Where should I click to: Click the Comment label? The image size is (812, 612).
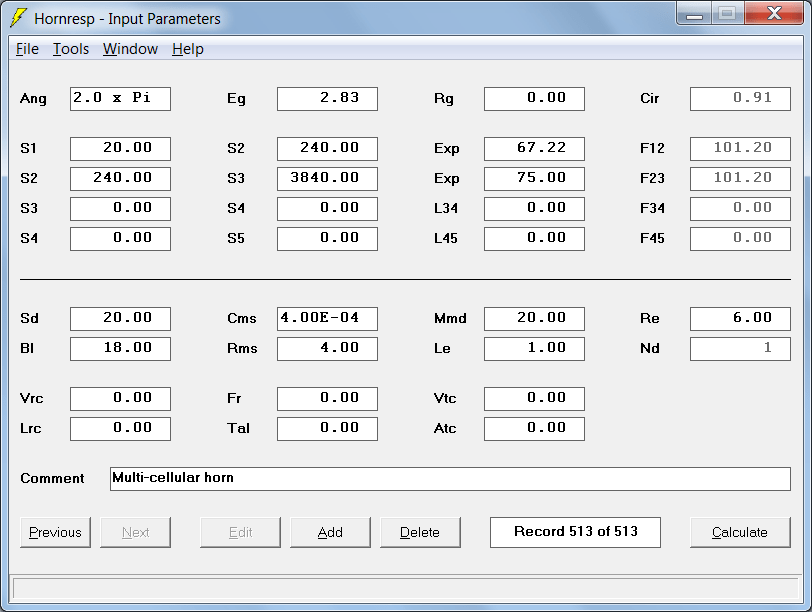coord(52,478)
